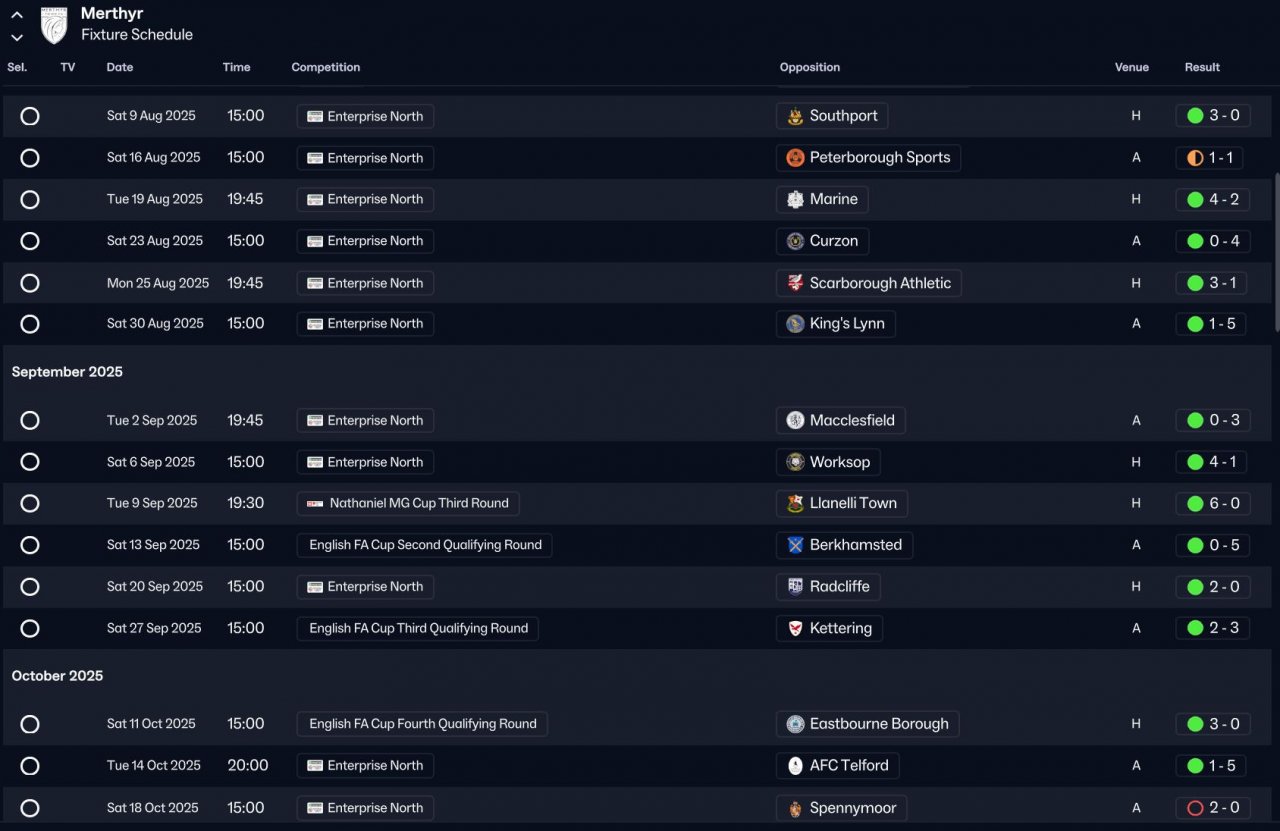Select the Peterborough Sports fixture row circle

pyautogui.click(x=30, y=158)
